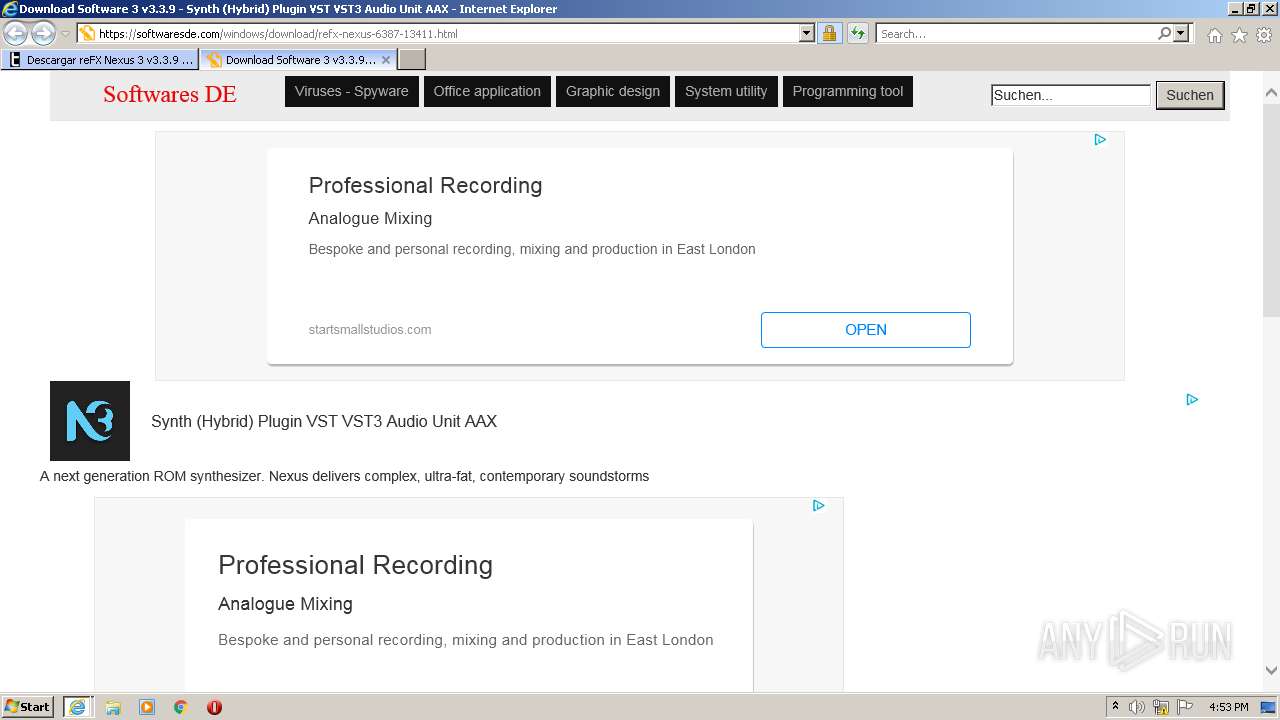Image resolution: width=1280 pixels, height=720 pixels.
Task: Open the media player taskbar icon
Action: (147, 707)
